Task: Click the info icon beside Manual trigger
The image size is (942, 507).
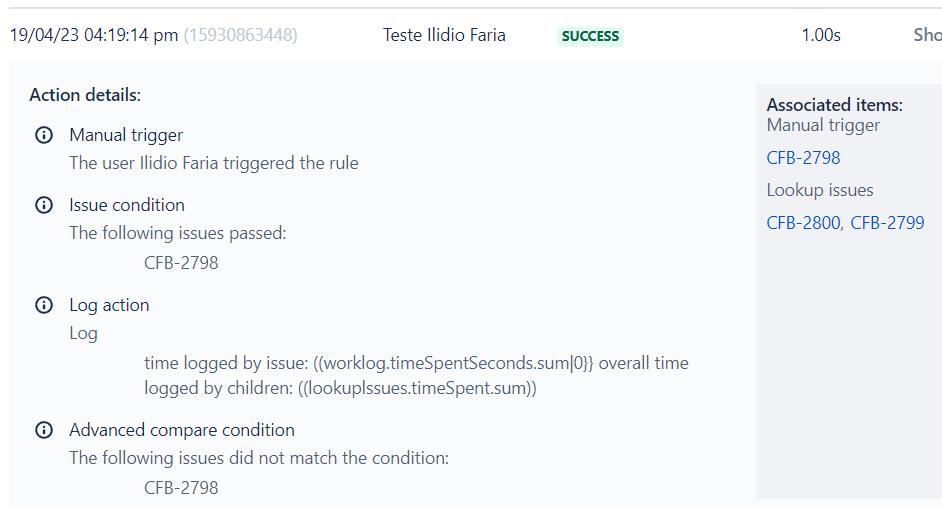Action: point(44,135)
